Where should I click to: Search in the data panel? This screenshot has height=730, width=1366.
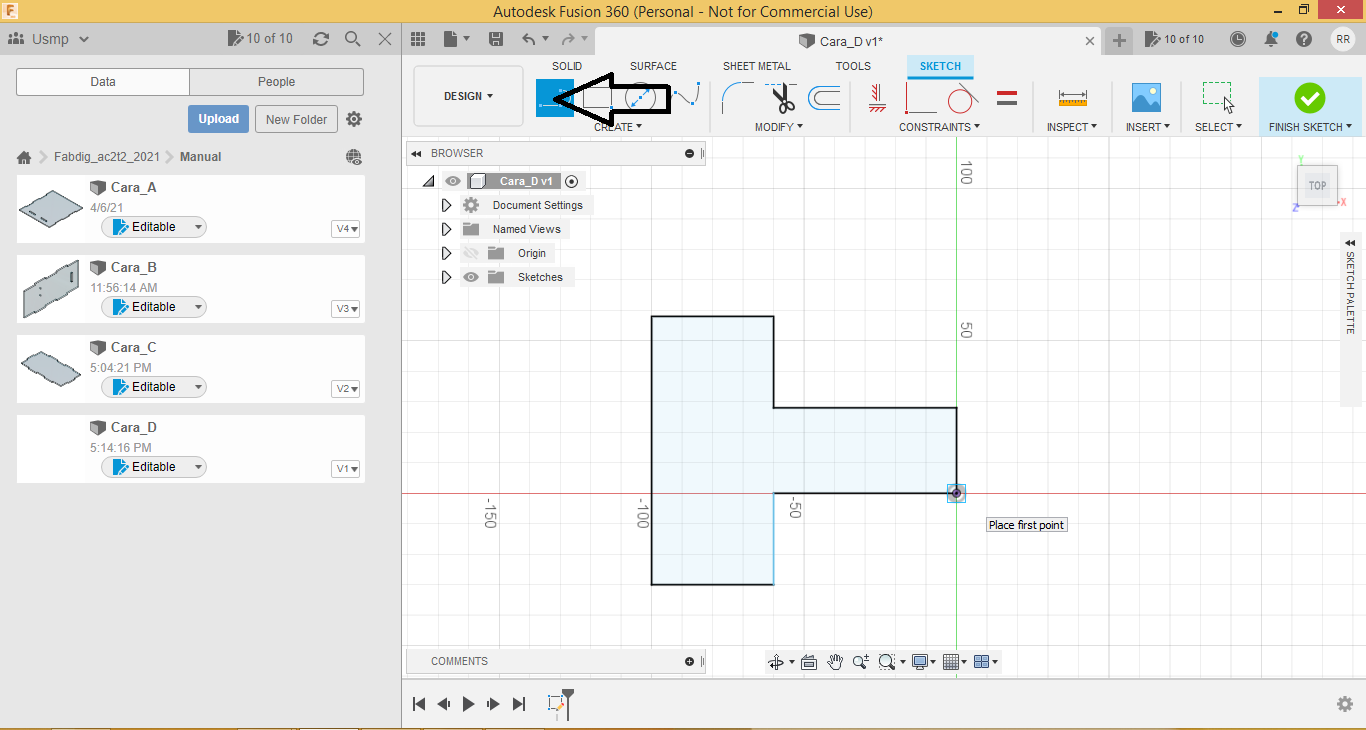(353, 39)
